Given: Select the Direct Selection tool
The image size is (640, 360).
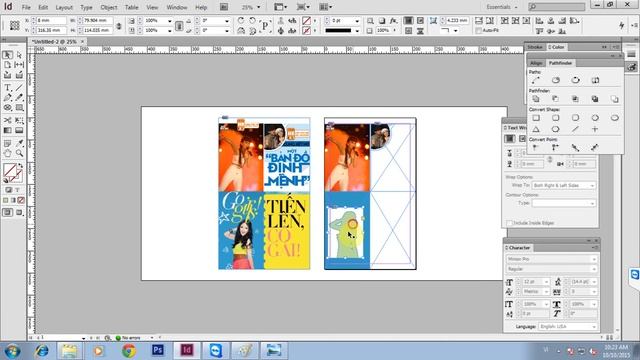Looking at the screenshot, I should coord(19,55).
